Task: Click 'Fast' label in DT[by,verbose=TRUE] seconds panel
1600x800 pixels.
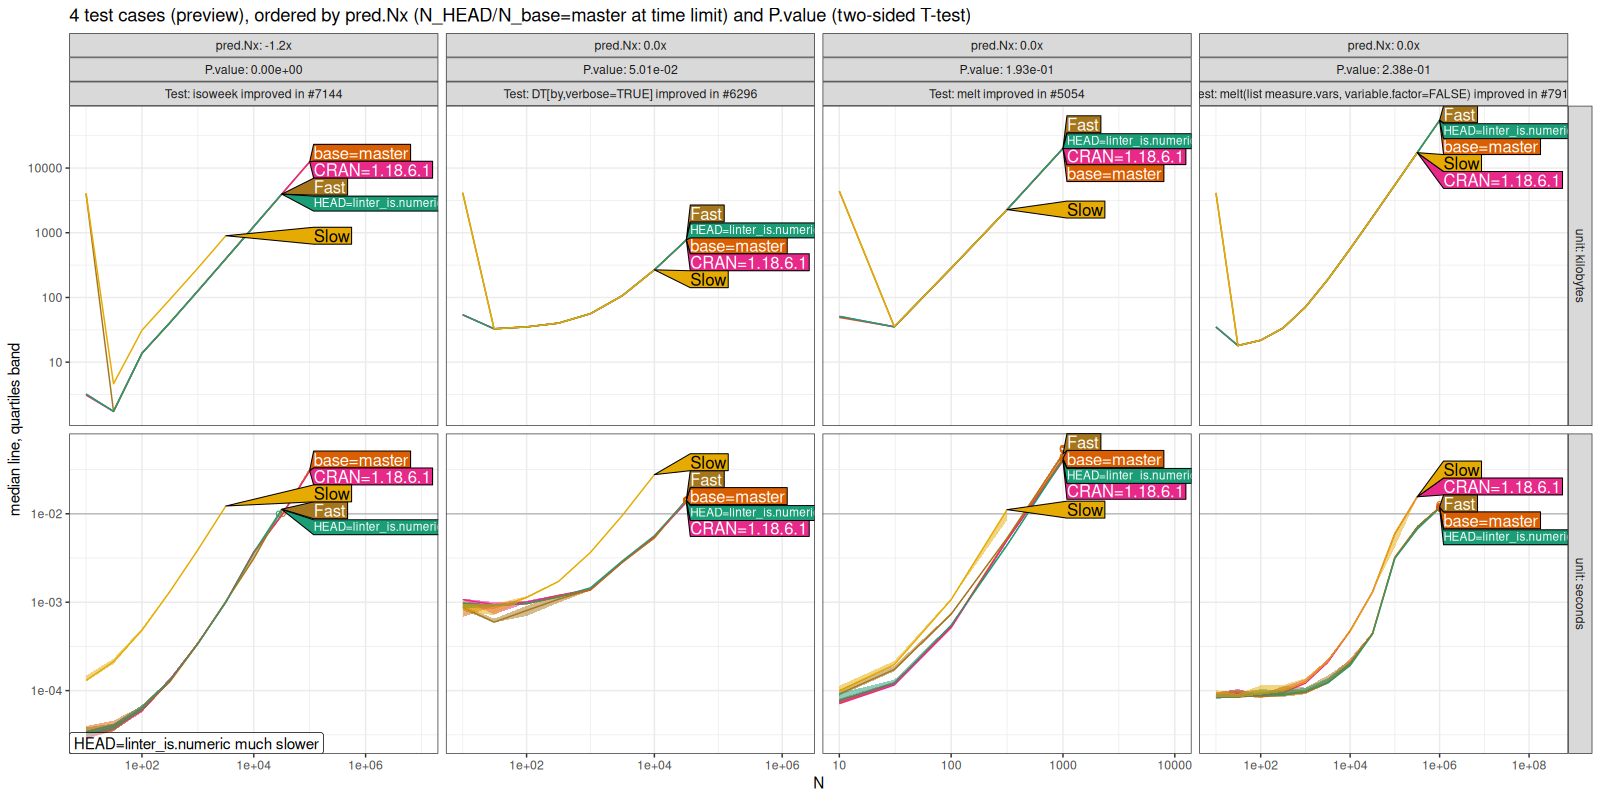Action: 706,480
